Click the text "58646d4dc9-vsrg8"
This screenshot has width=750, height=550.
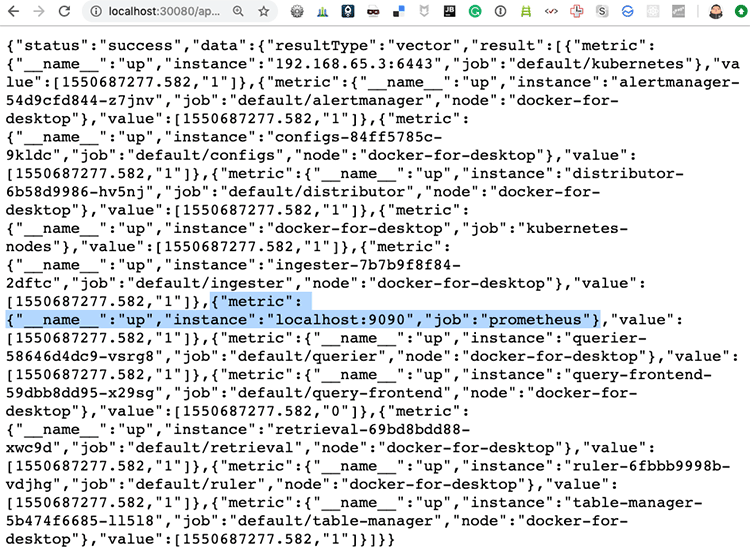click(80, 356)
